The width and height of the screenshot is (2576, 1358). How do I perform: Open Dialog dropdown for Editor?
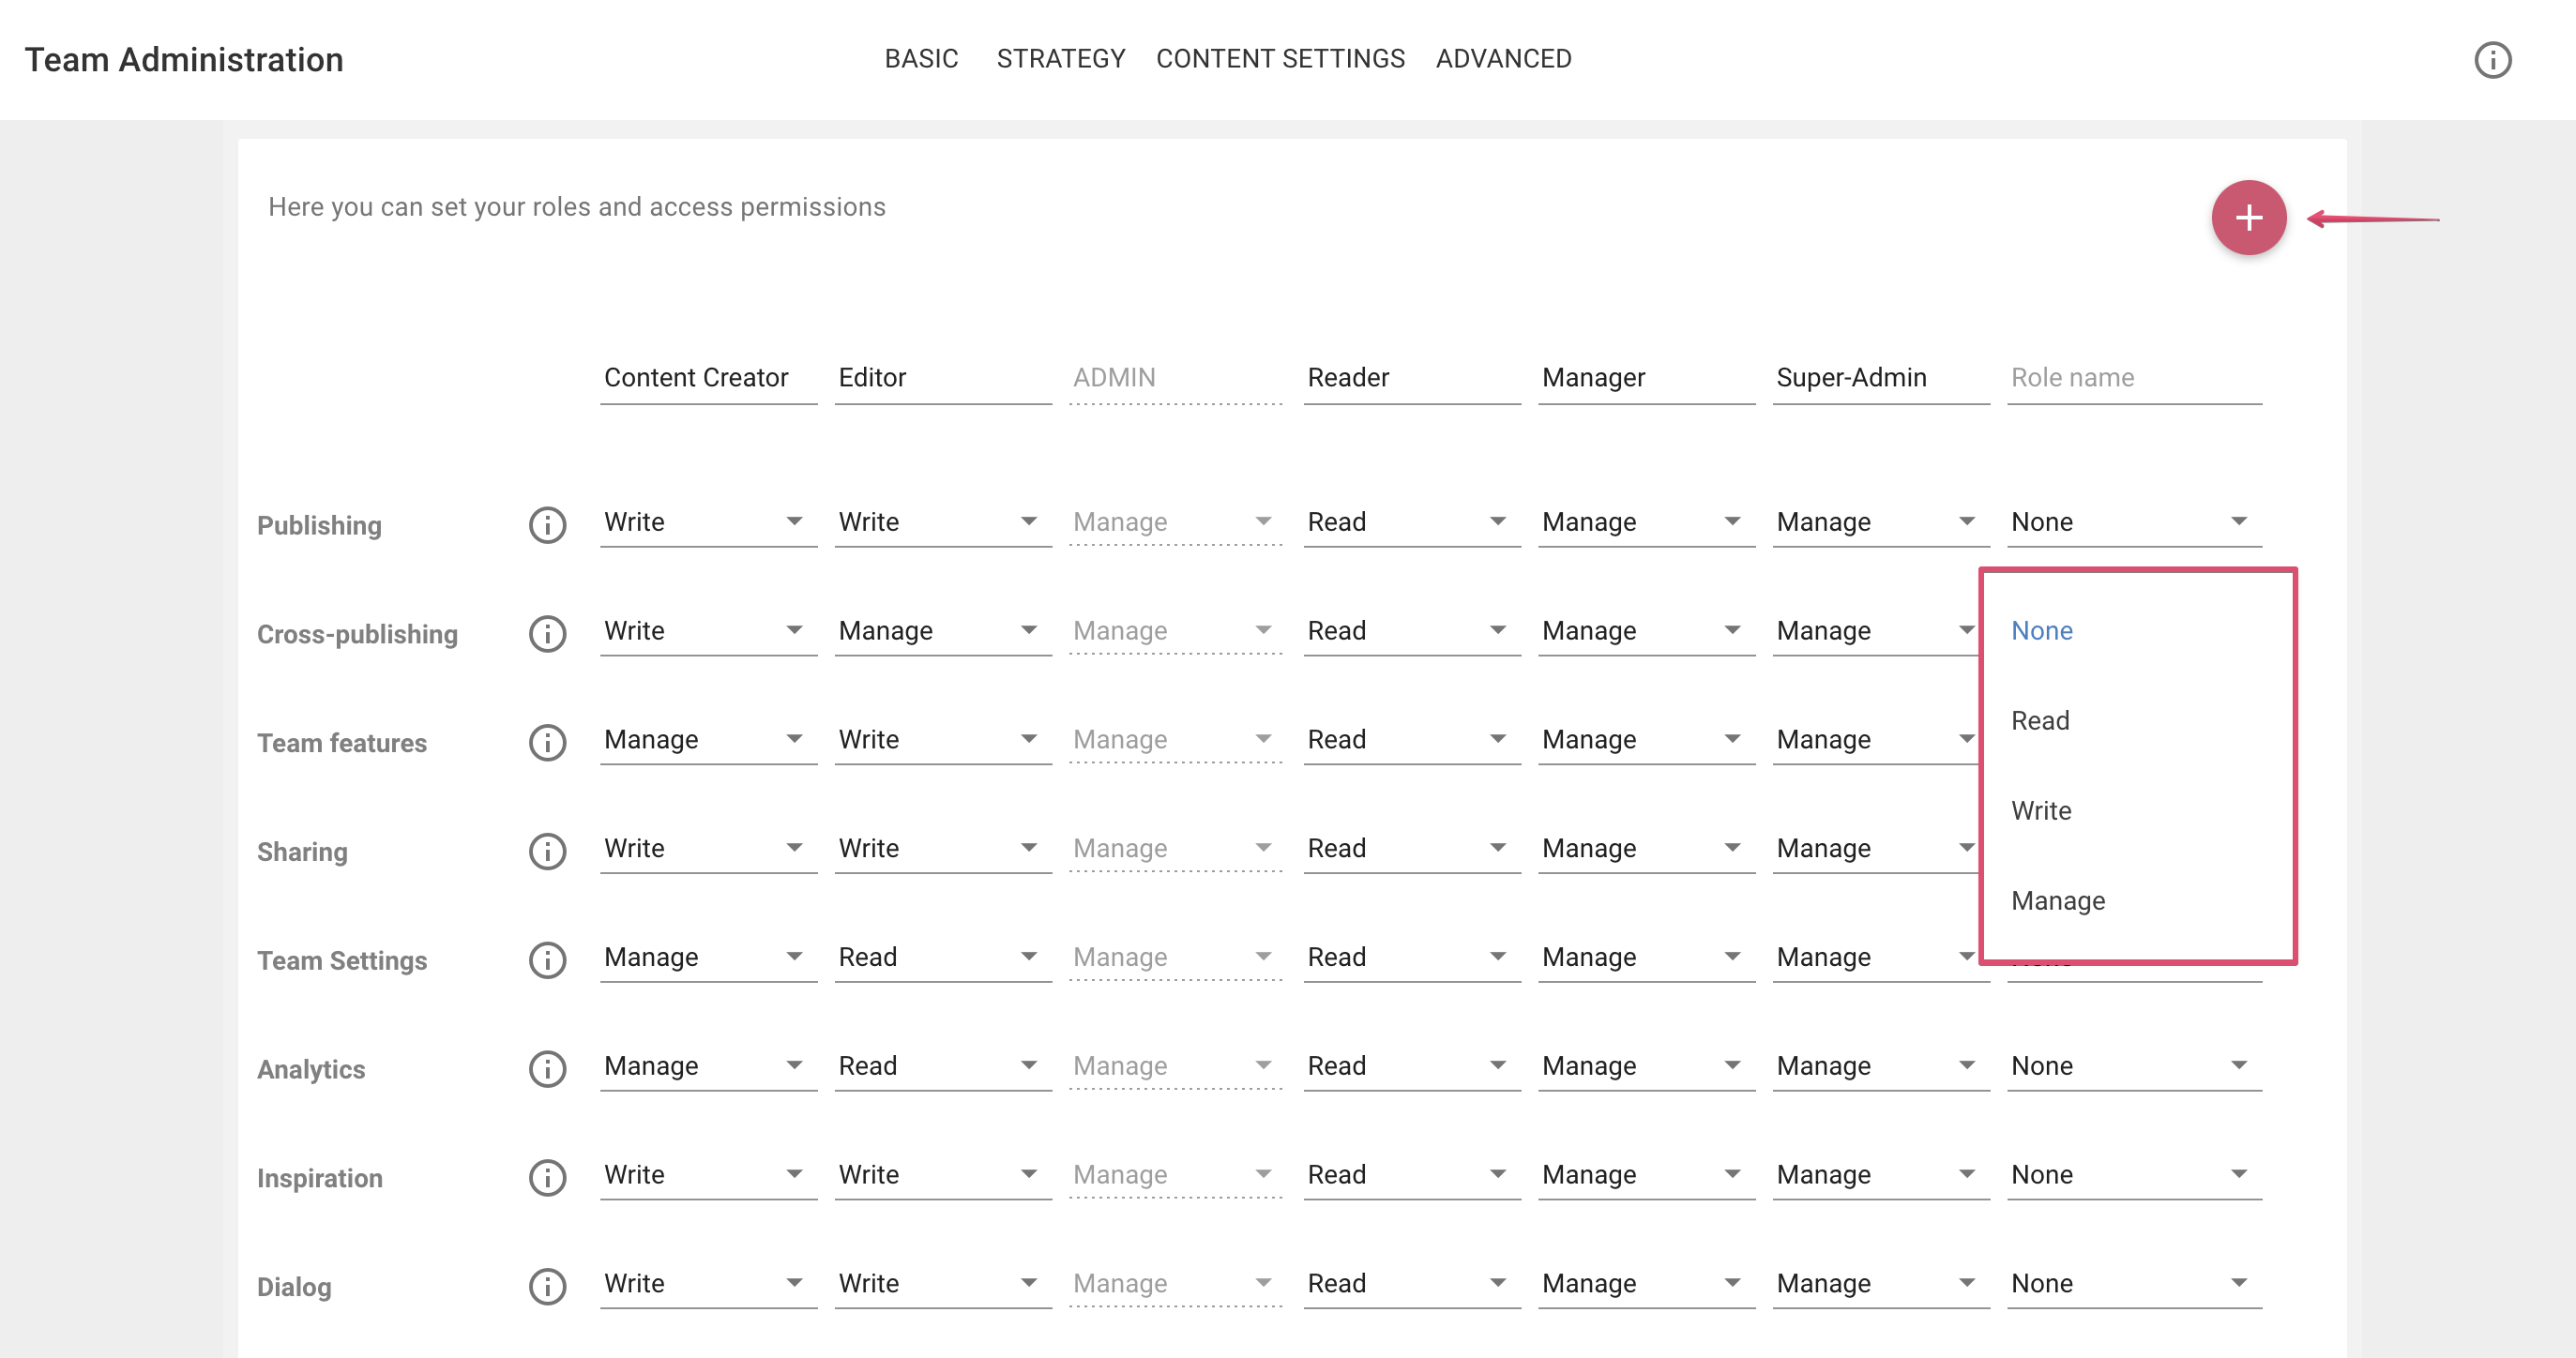click(943, 1284)
